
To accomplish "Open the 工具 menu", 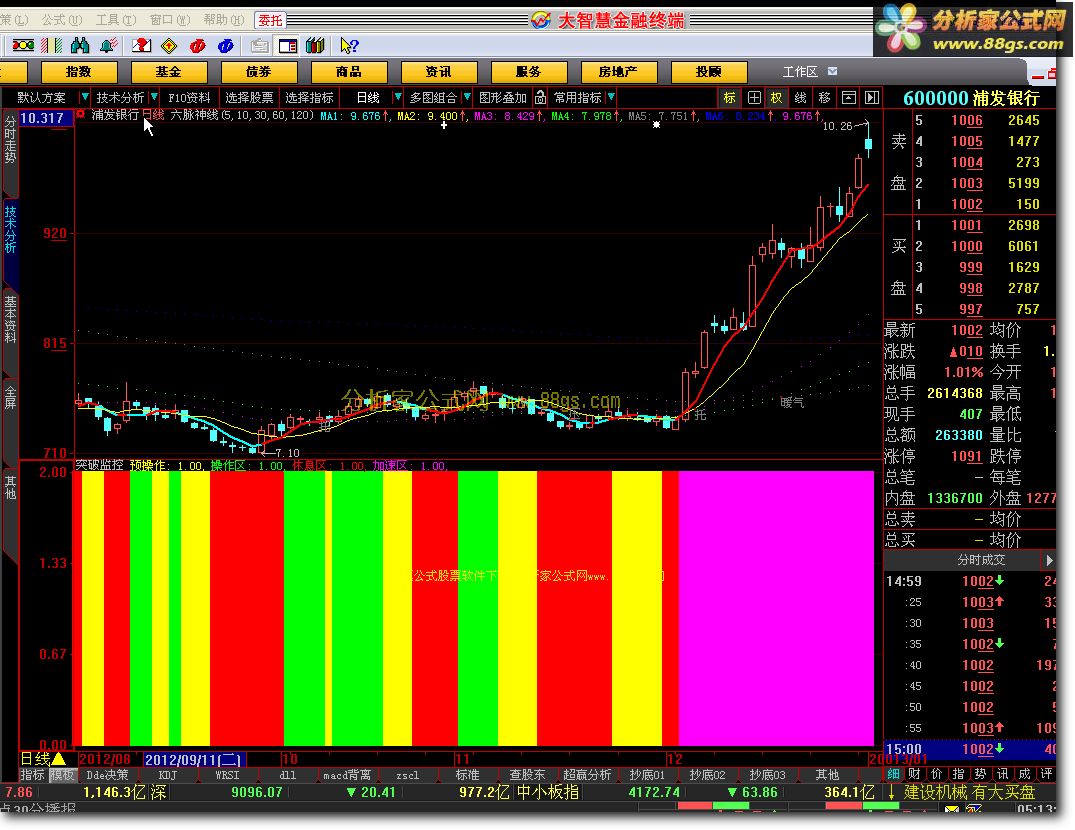I will point(115,20).
